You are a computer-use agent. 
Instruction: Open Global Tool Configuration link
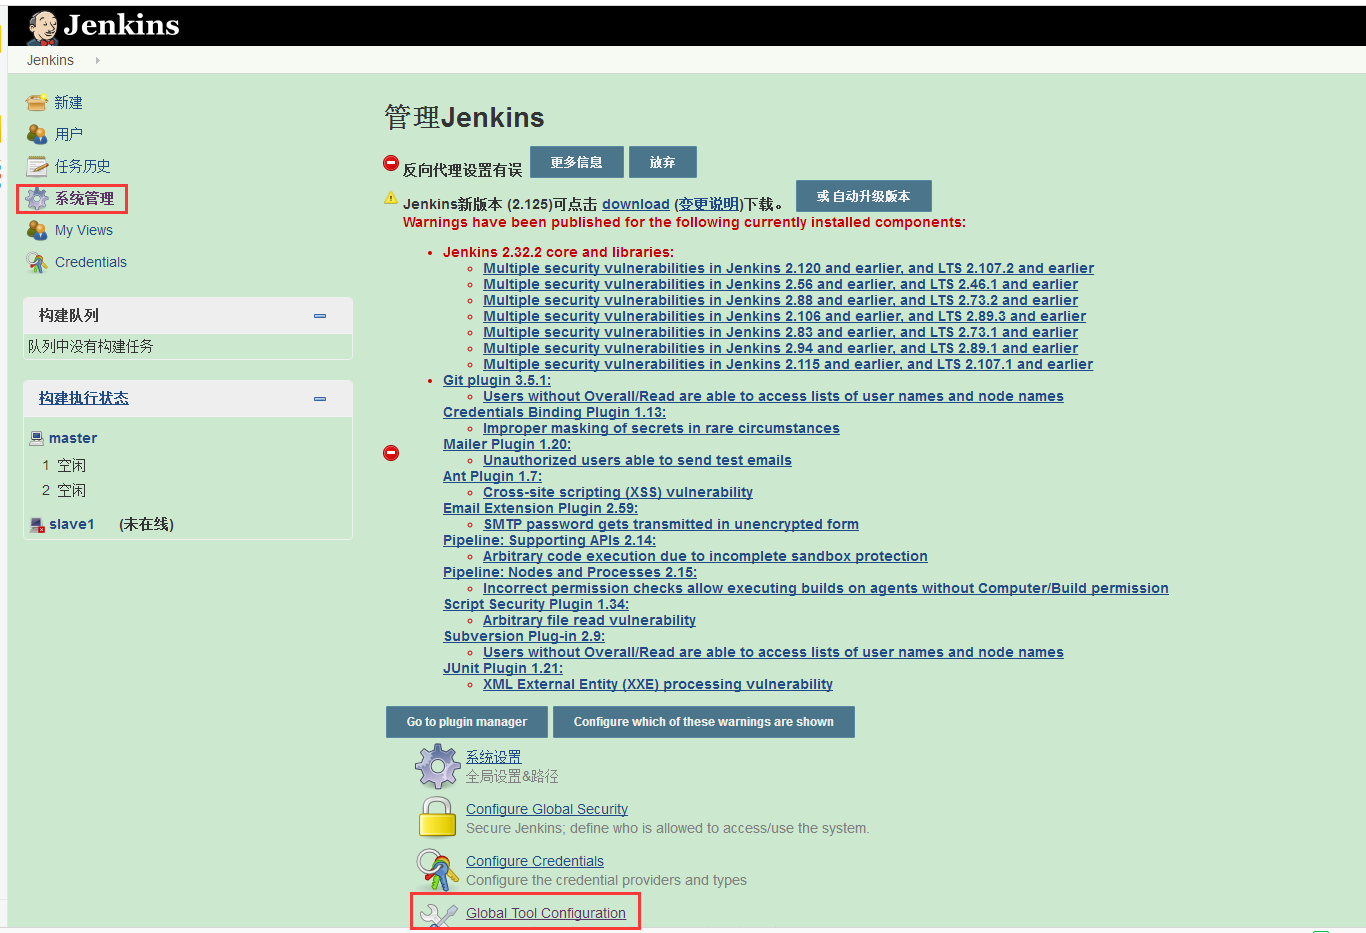546,913
